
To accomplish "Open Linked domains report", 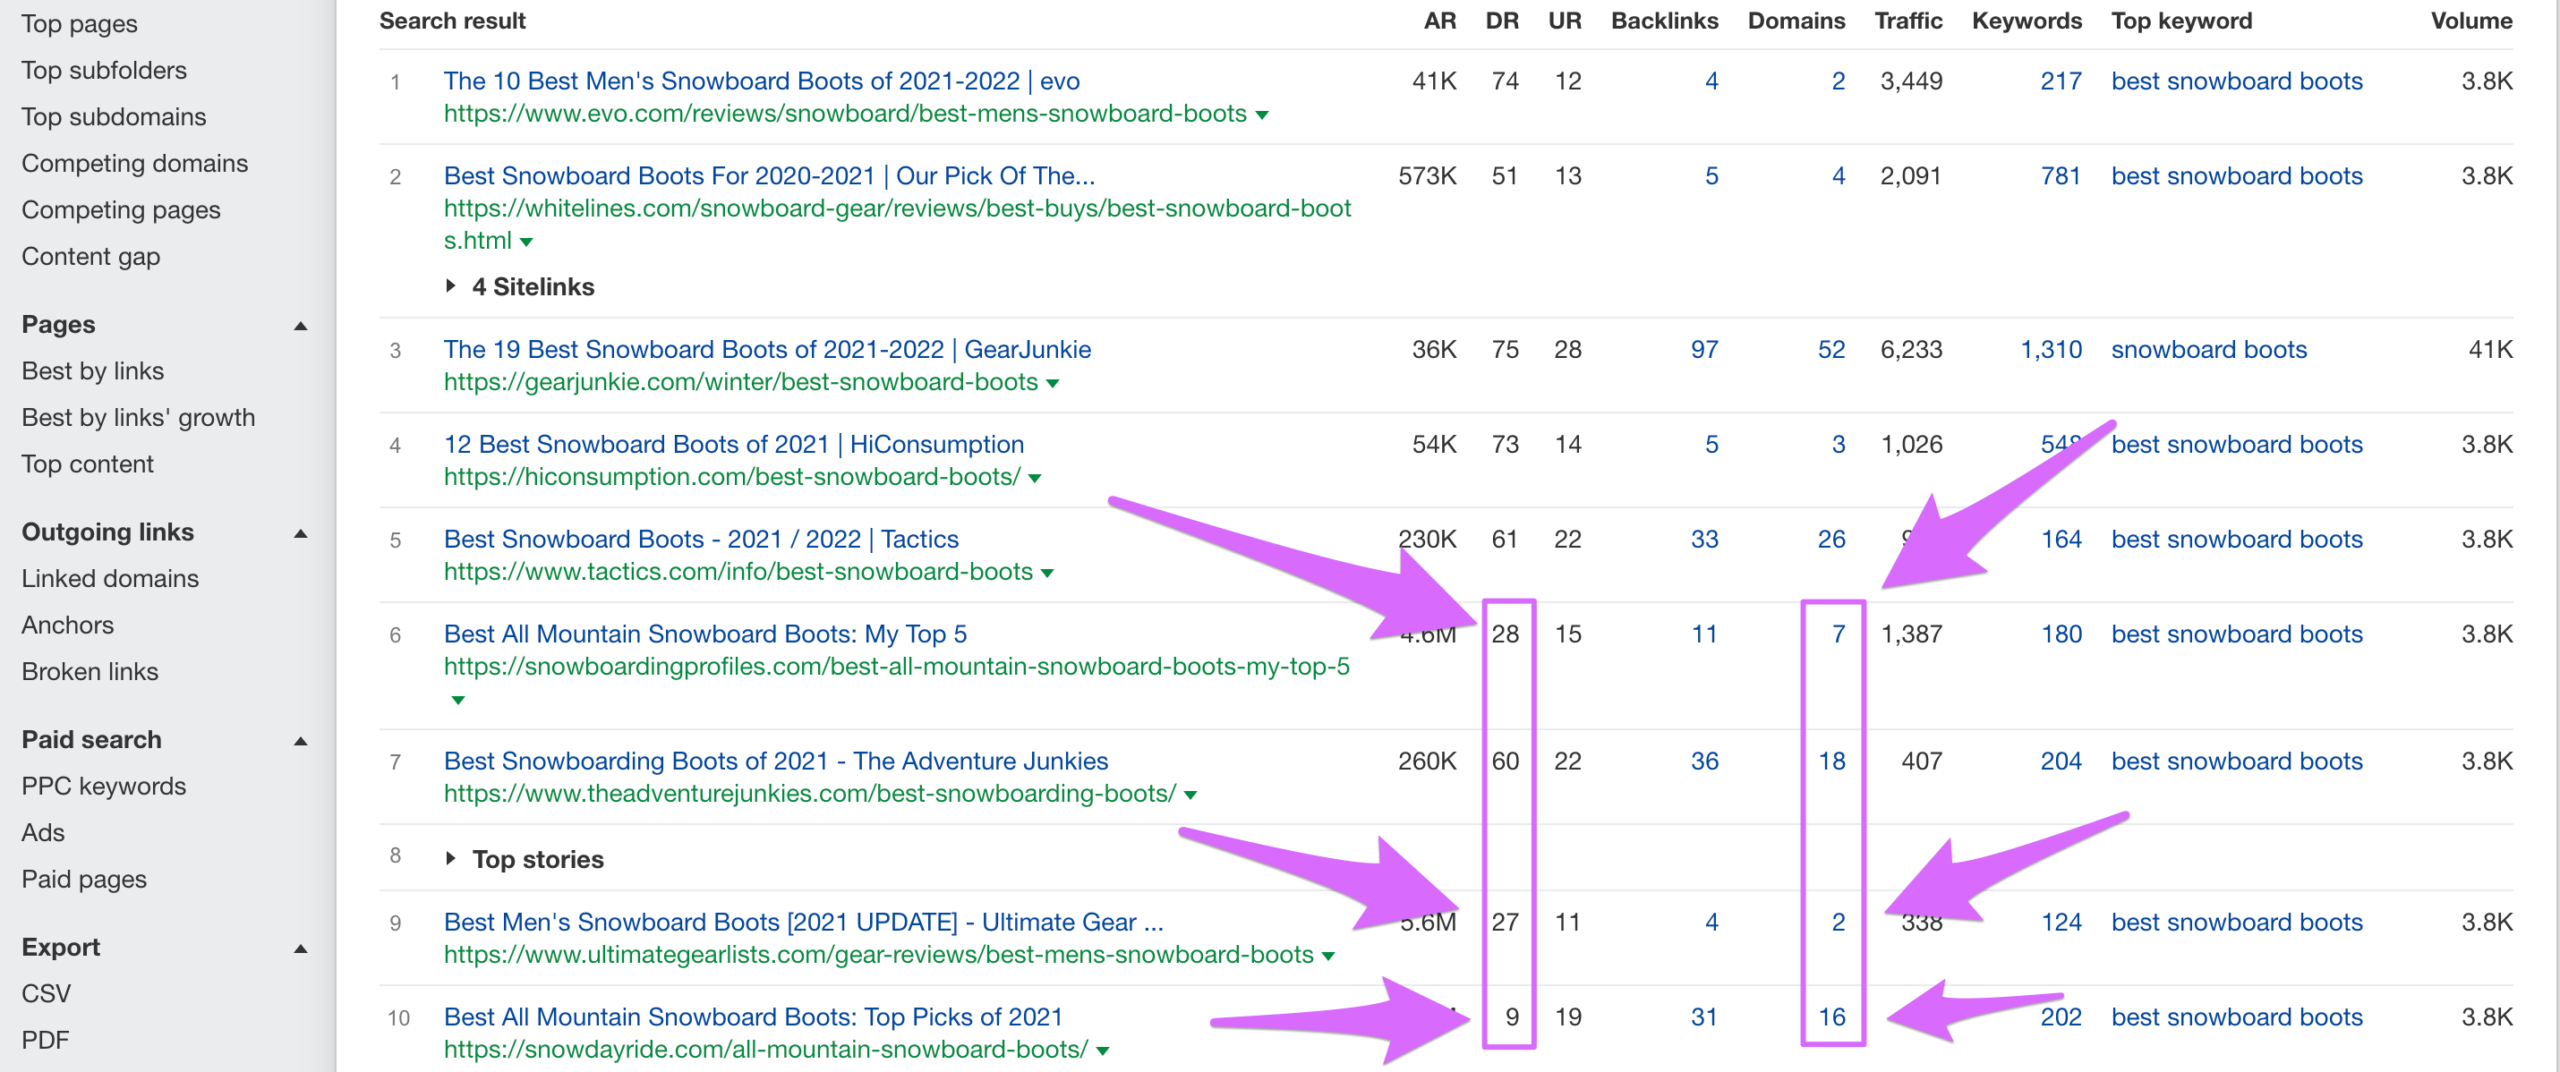I will click(x=110, y=578).
